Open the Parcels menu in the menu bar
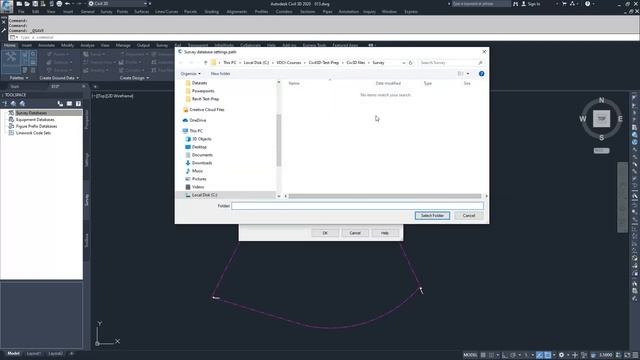 (x=190, y=12)
